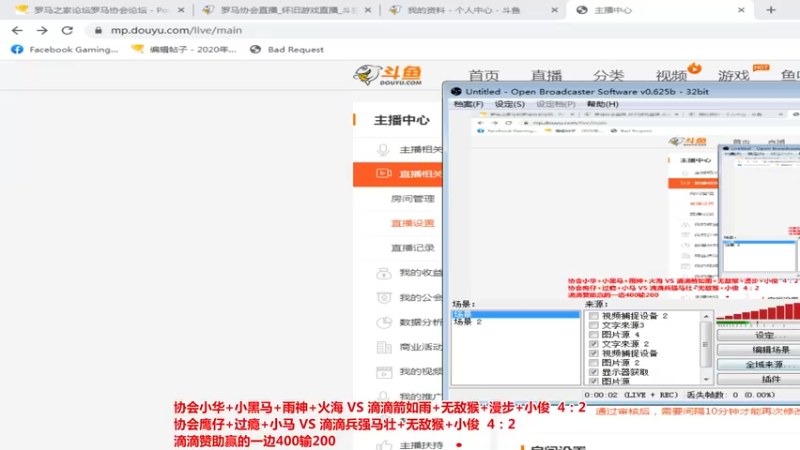
Task: Click the camera icon on the orange 直播相关 row
Action: click(x=384, y=173)
